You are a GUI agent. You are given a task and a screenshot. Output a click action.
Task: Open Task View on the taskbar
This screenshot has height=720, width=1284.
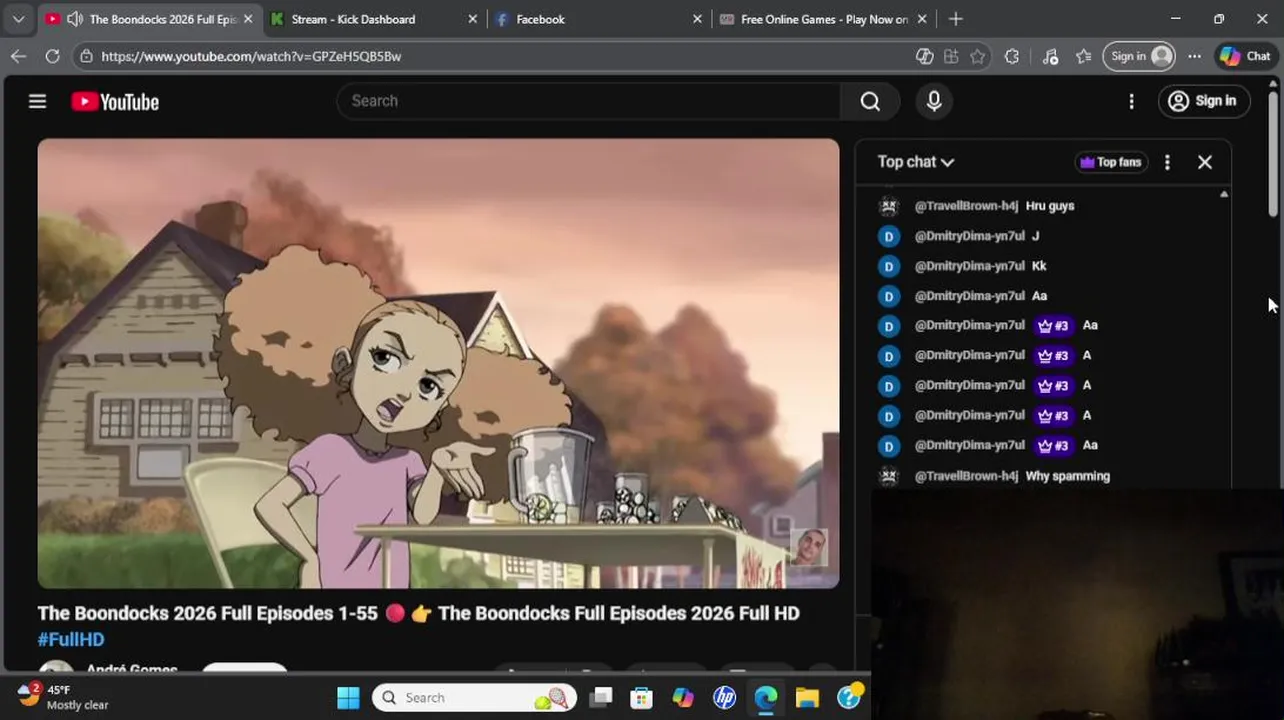click(601, 698)
